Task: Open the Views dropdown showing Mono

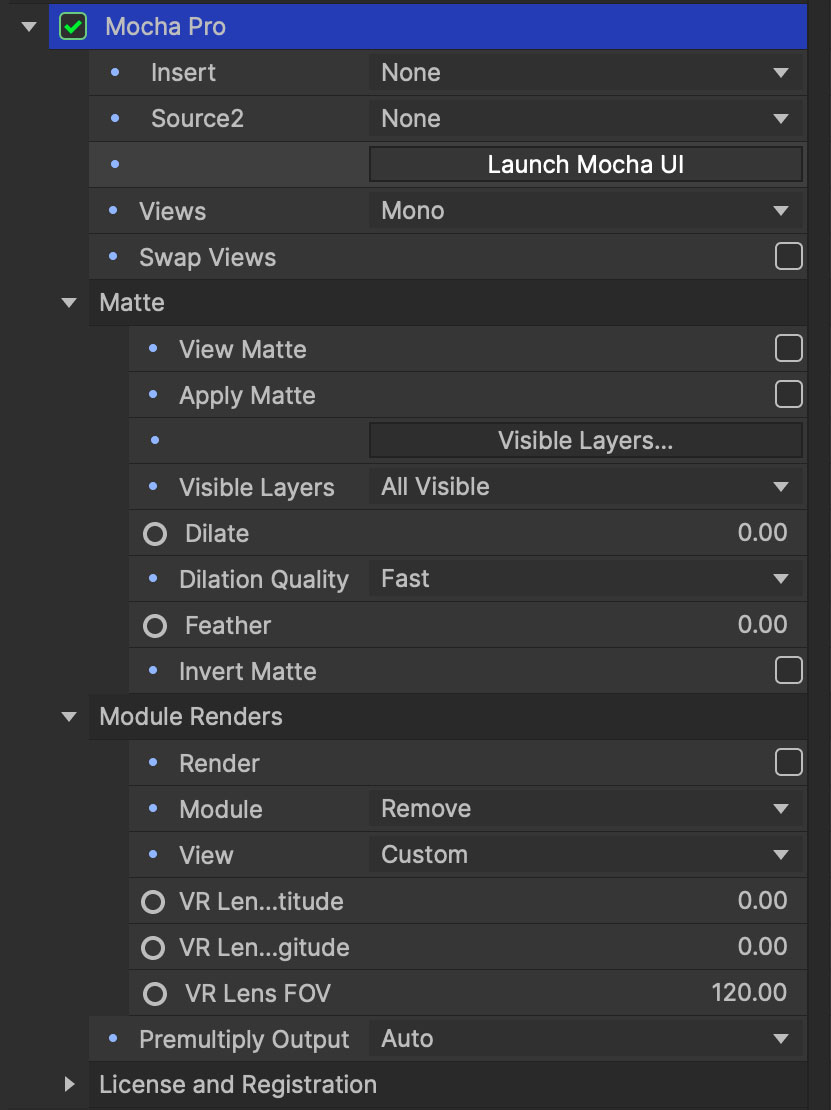Action: coord(585,210)
